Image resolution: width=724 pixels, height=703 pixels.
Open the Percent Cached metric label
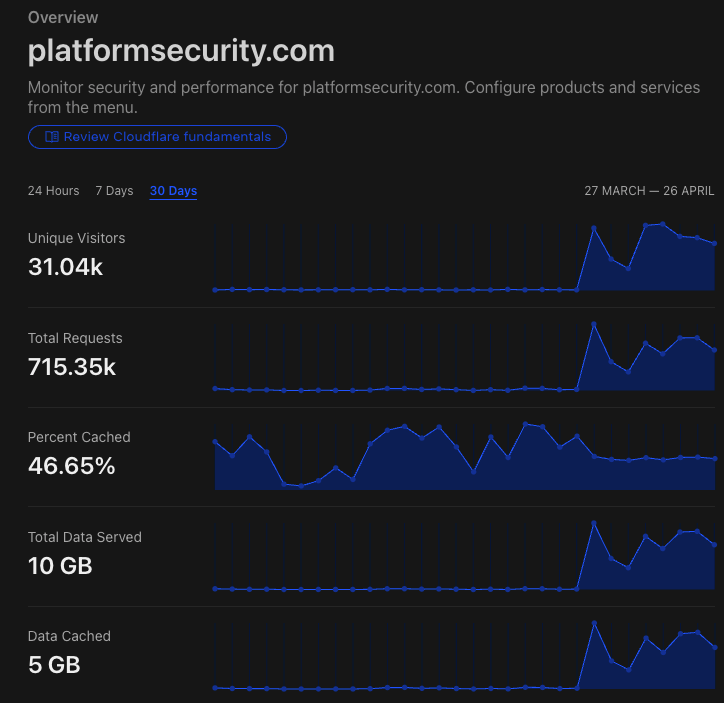(79, 437)
